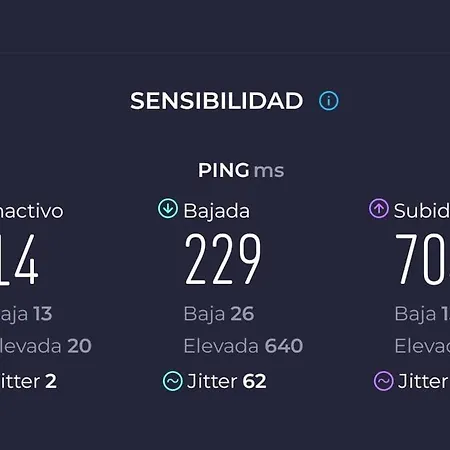Click the Subida ping value

(x=423, y=259)
